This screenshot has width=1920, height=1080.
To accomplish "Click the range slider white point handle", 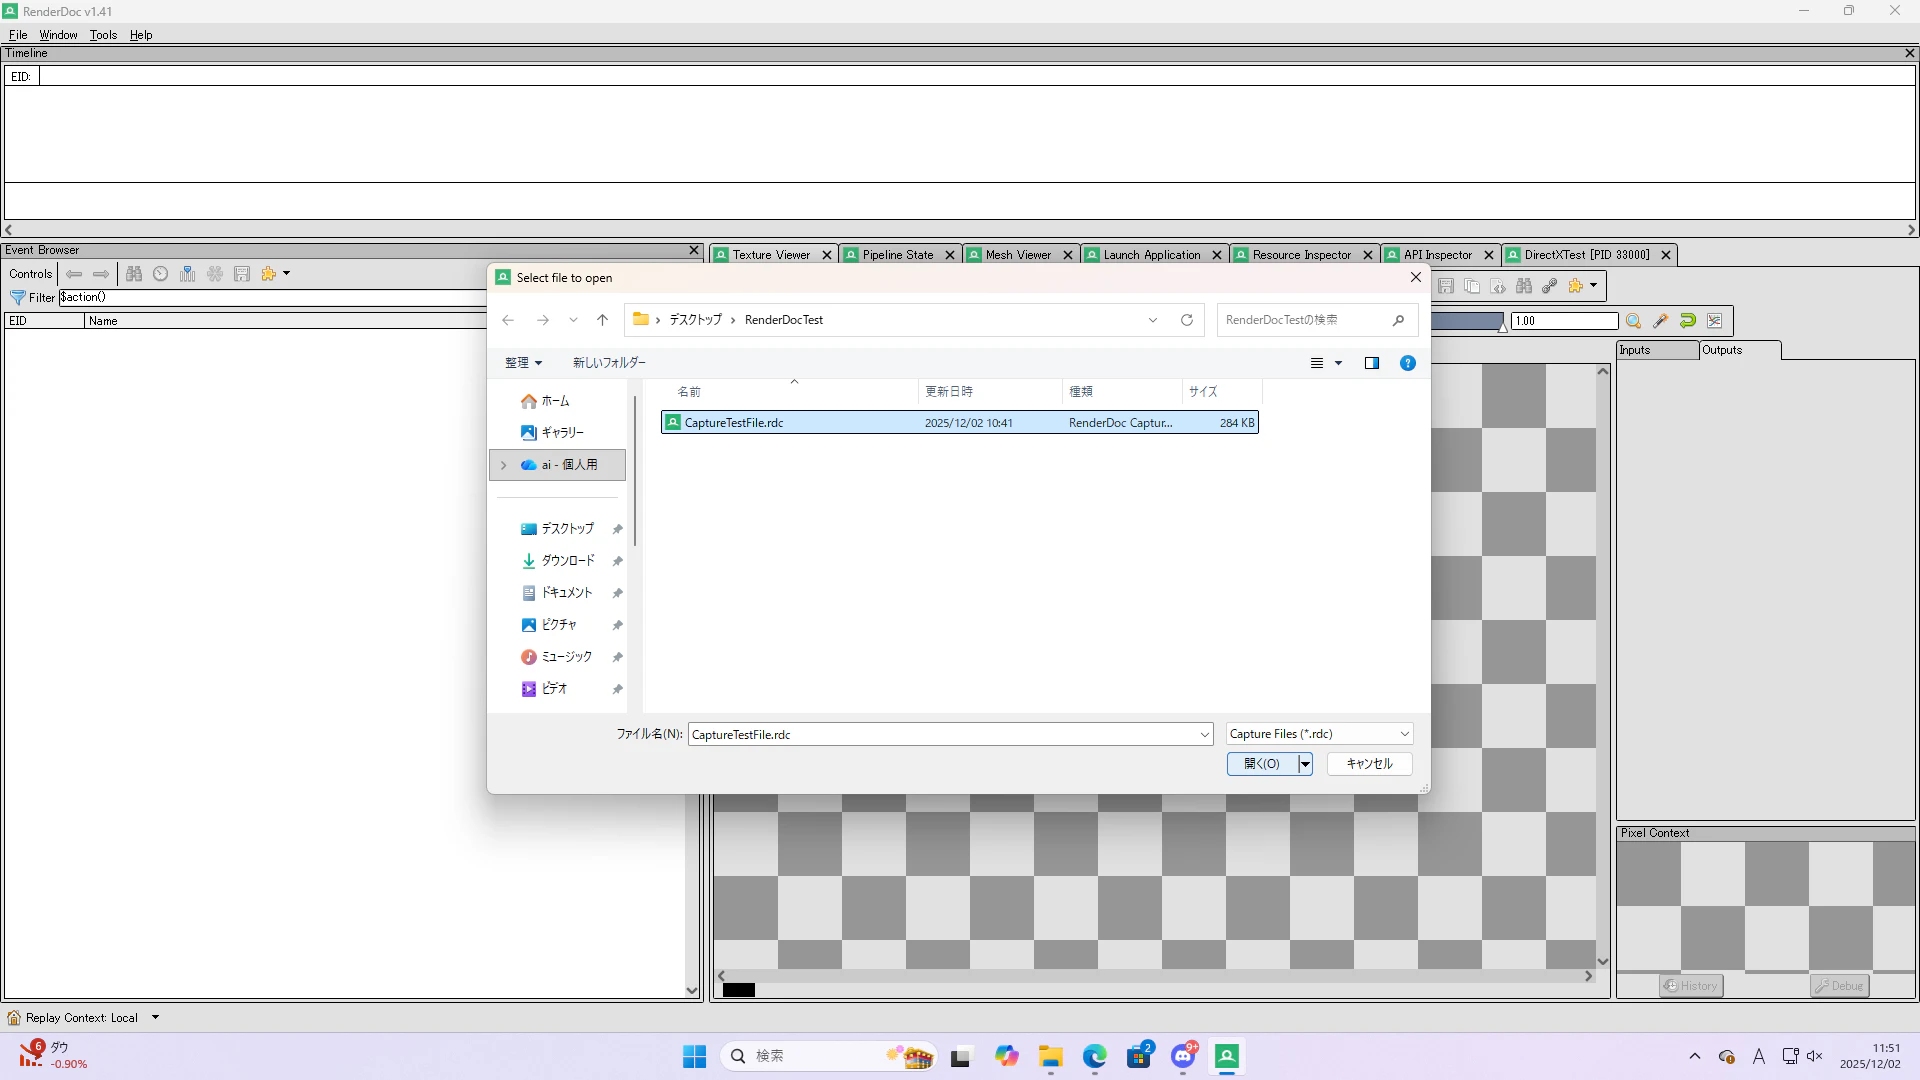I will pos(1502,327).
